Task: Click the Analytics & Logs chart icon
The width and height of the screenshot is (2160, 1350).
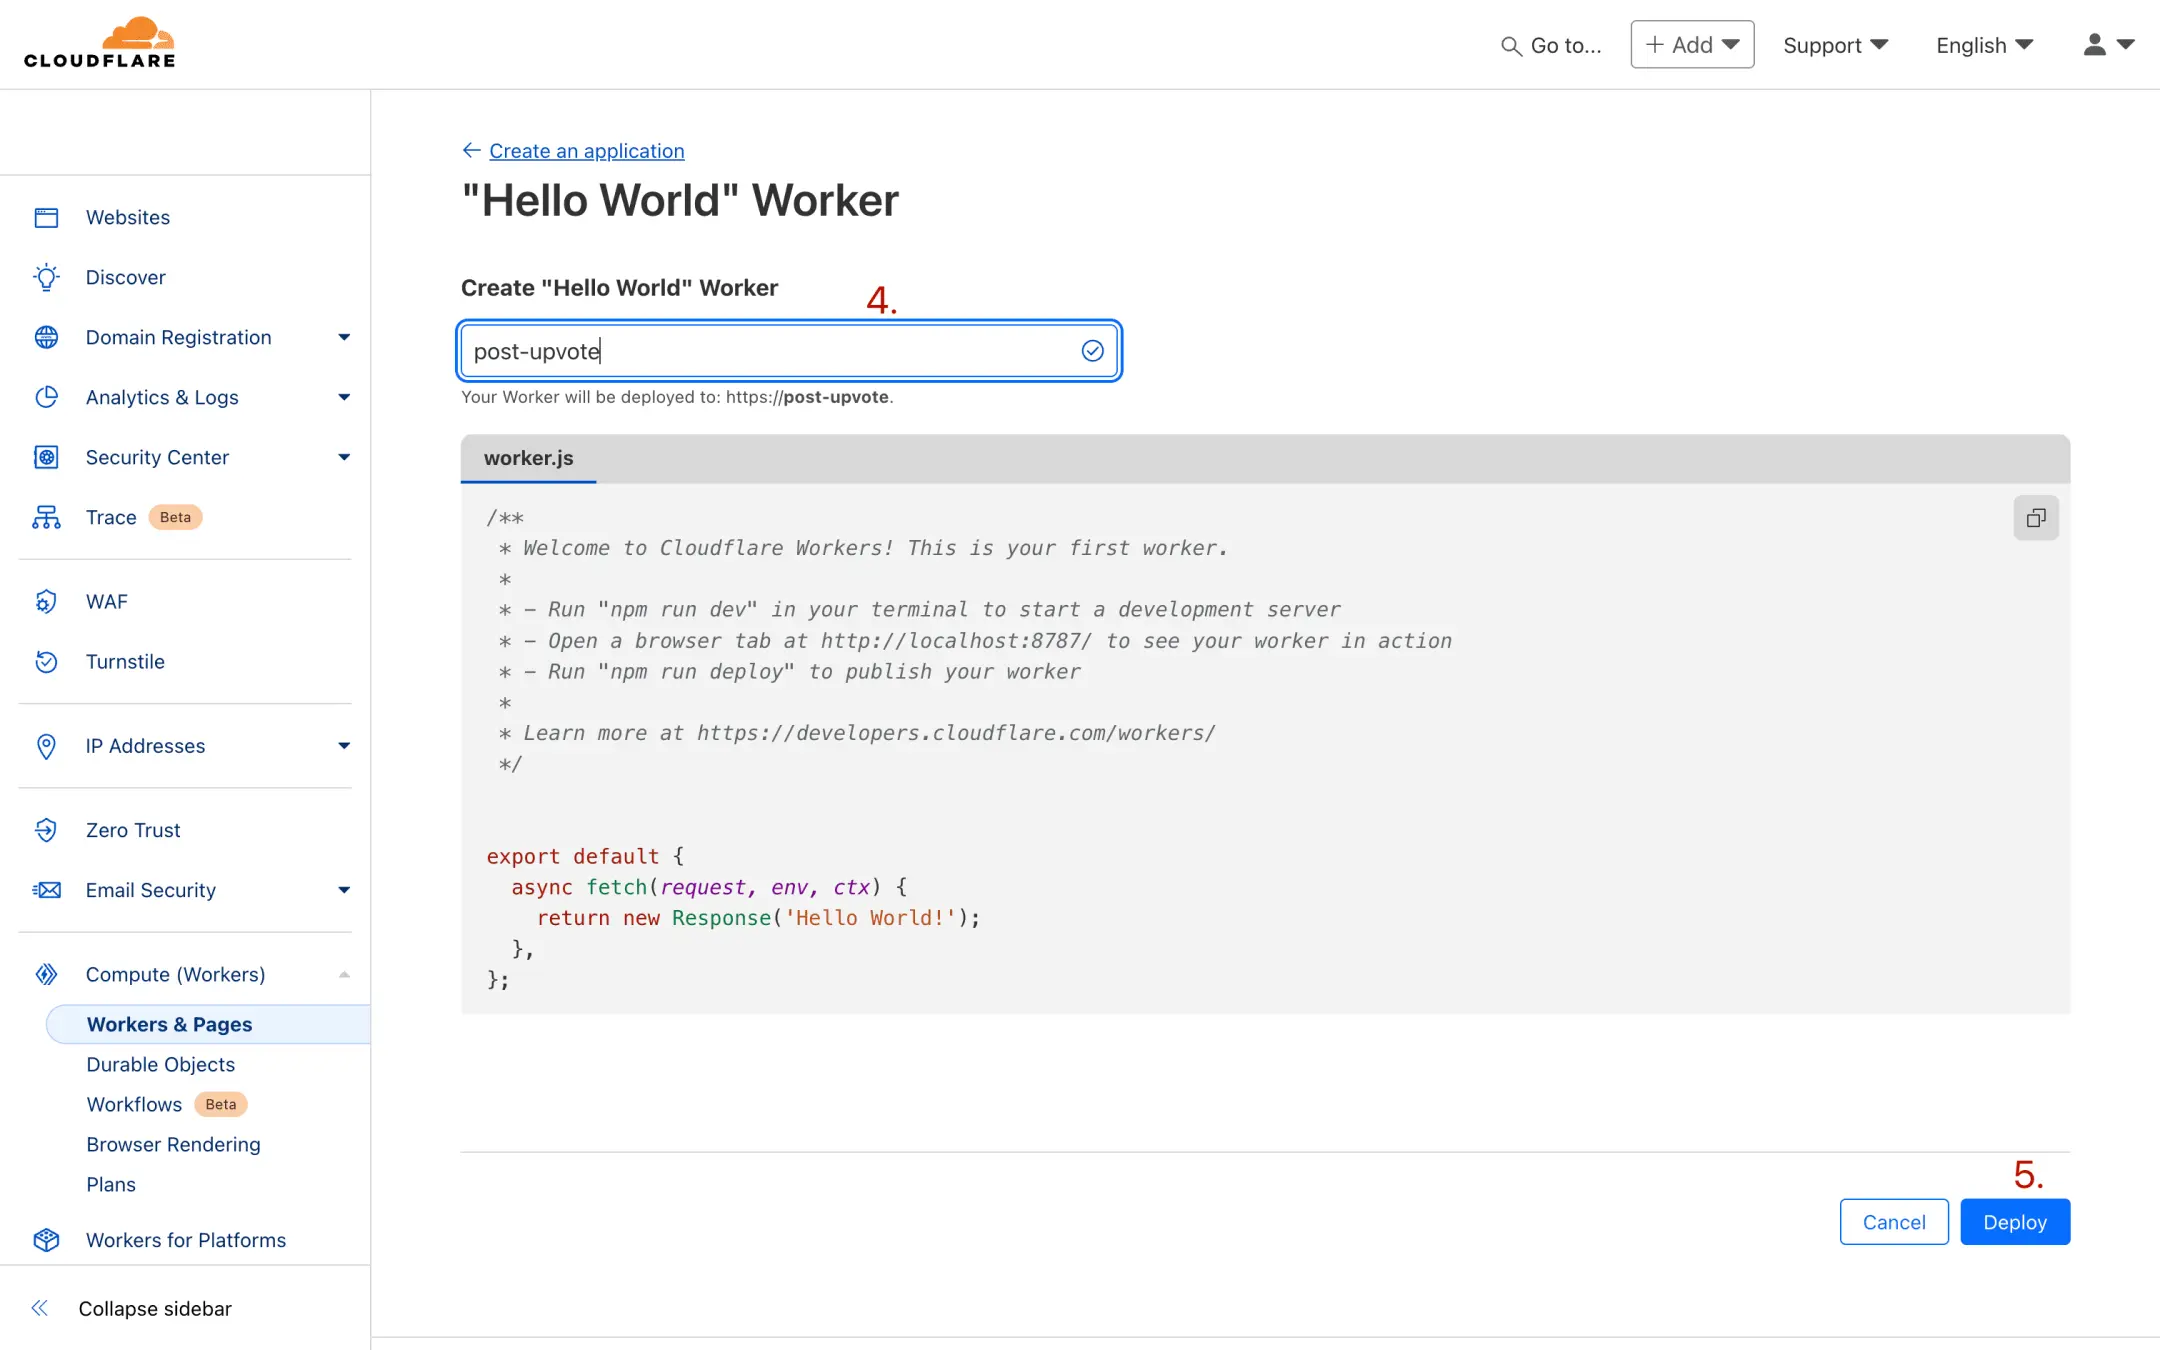Action: (x=46, y=397)
